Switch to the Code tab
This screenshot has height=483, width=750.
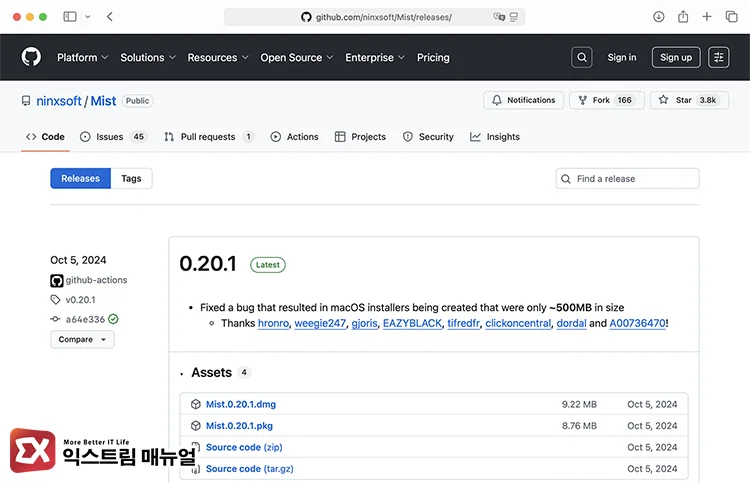pyautogui.click(x=45, y=137)
